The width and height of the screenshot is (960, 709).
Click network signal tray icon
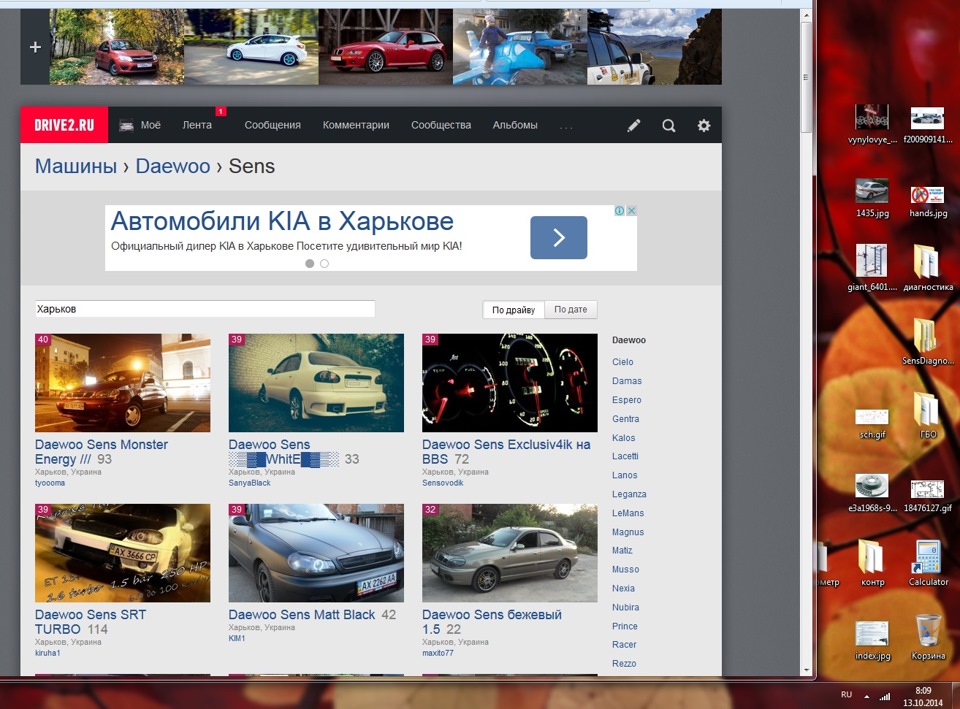click(884, 696)
